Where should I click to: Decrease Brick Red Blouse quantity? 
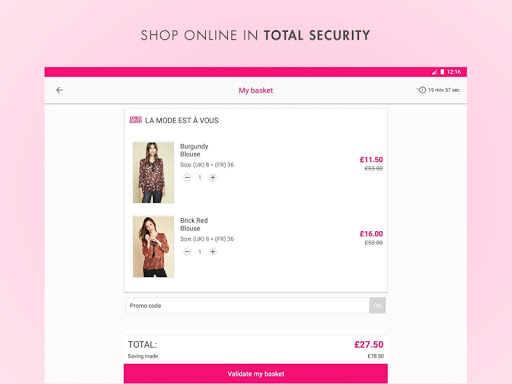pyautogui.click(x=187, y=252)
